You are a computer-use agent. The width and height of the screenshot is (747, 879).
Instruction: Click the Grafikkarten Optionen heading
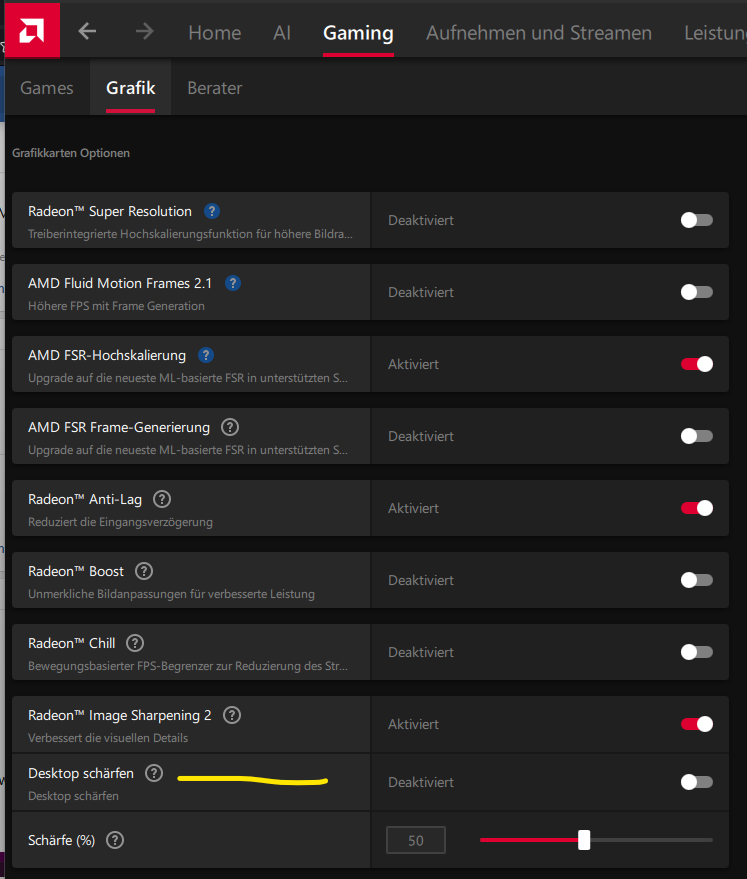coord(71,153)
